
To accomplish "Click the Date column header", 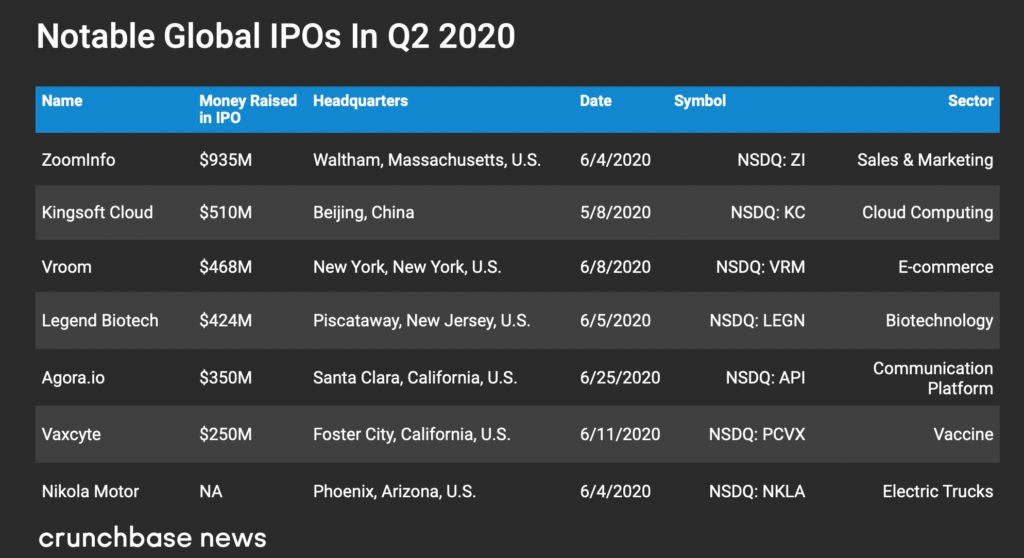I will click(596, 101).
